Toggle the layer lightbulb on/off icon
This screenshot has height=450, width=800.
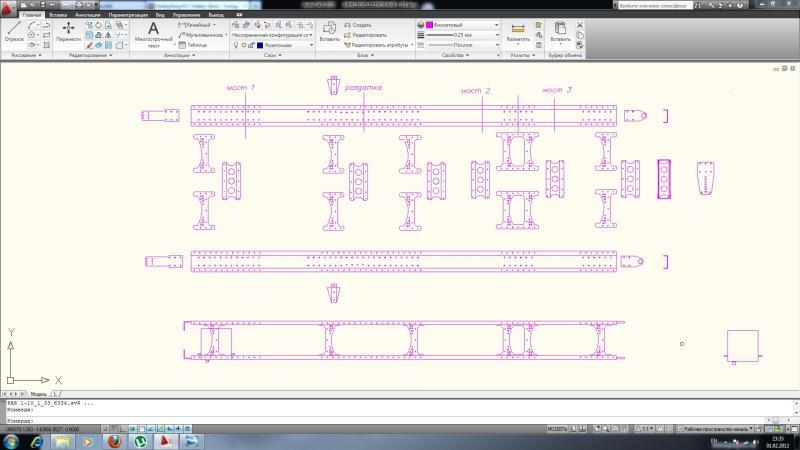(236, 45)
